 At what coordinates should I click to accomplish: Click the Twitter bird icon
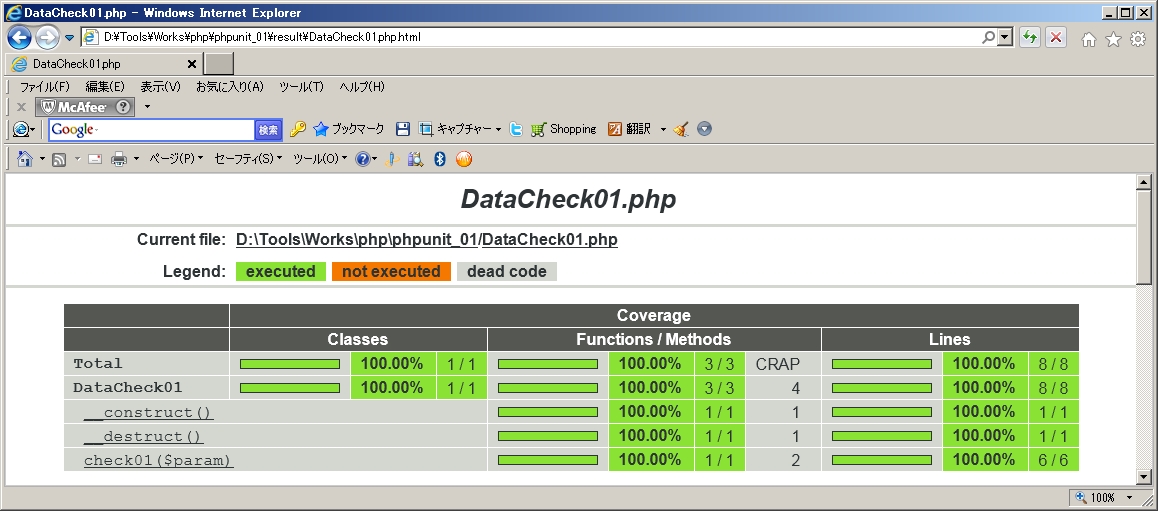pos(516,129)
